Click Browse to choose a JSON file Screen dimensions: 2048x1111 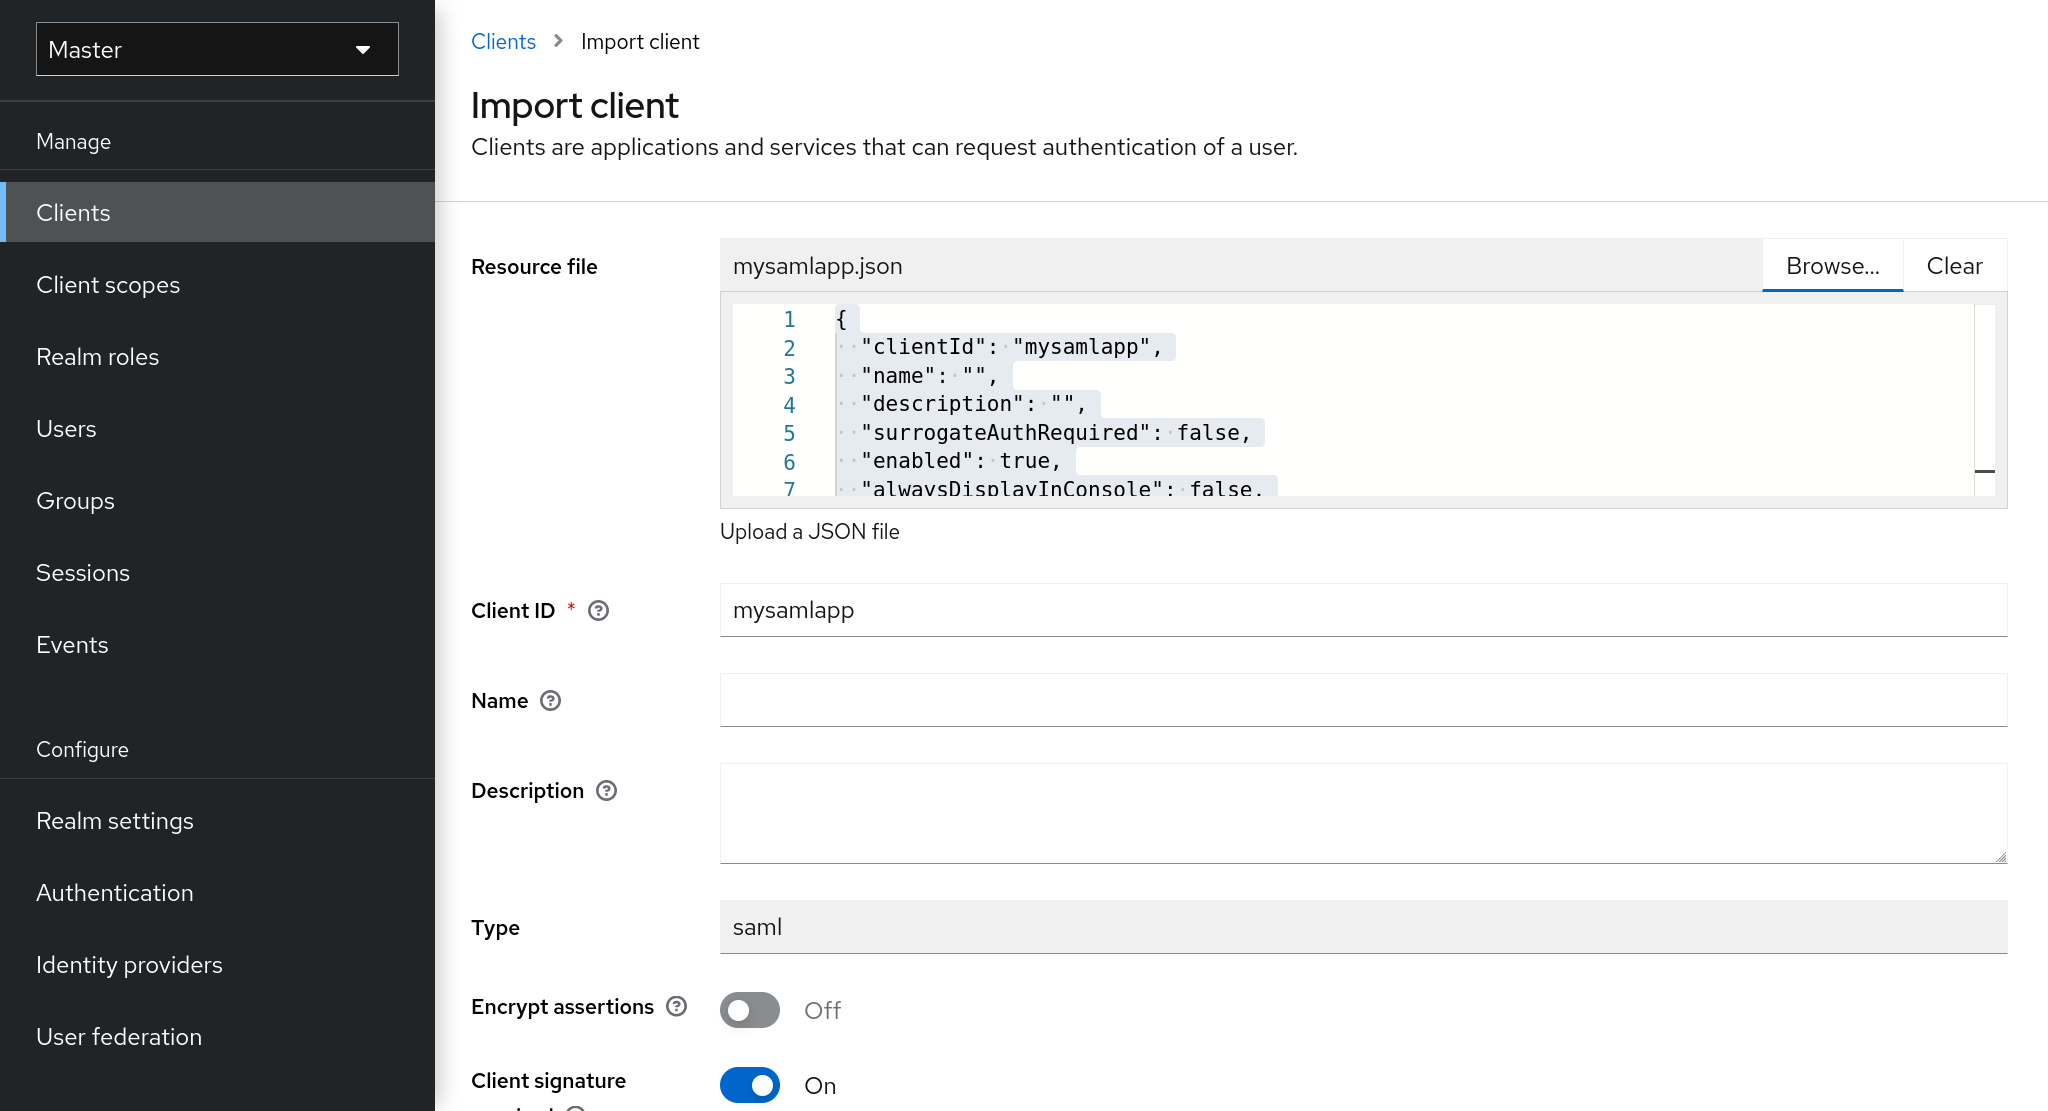click(x=1832, y=265)
